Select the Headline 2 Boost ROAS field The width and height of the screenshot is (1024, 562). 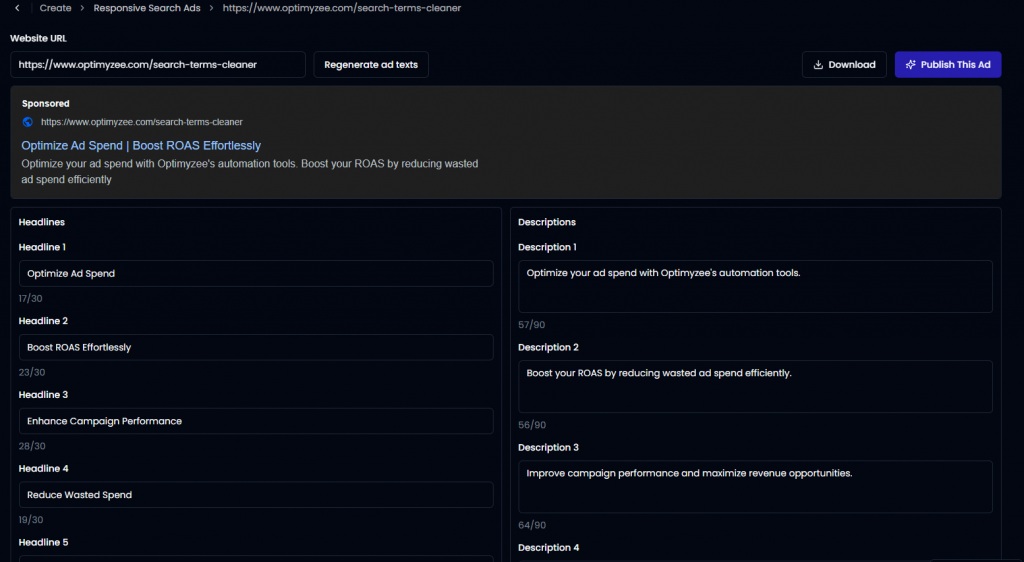(256, 348)
